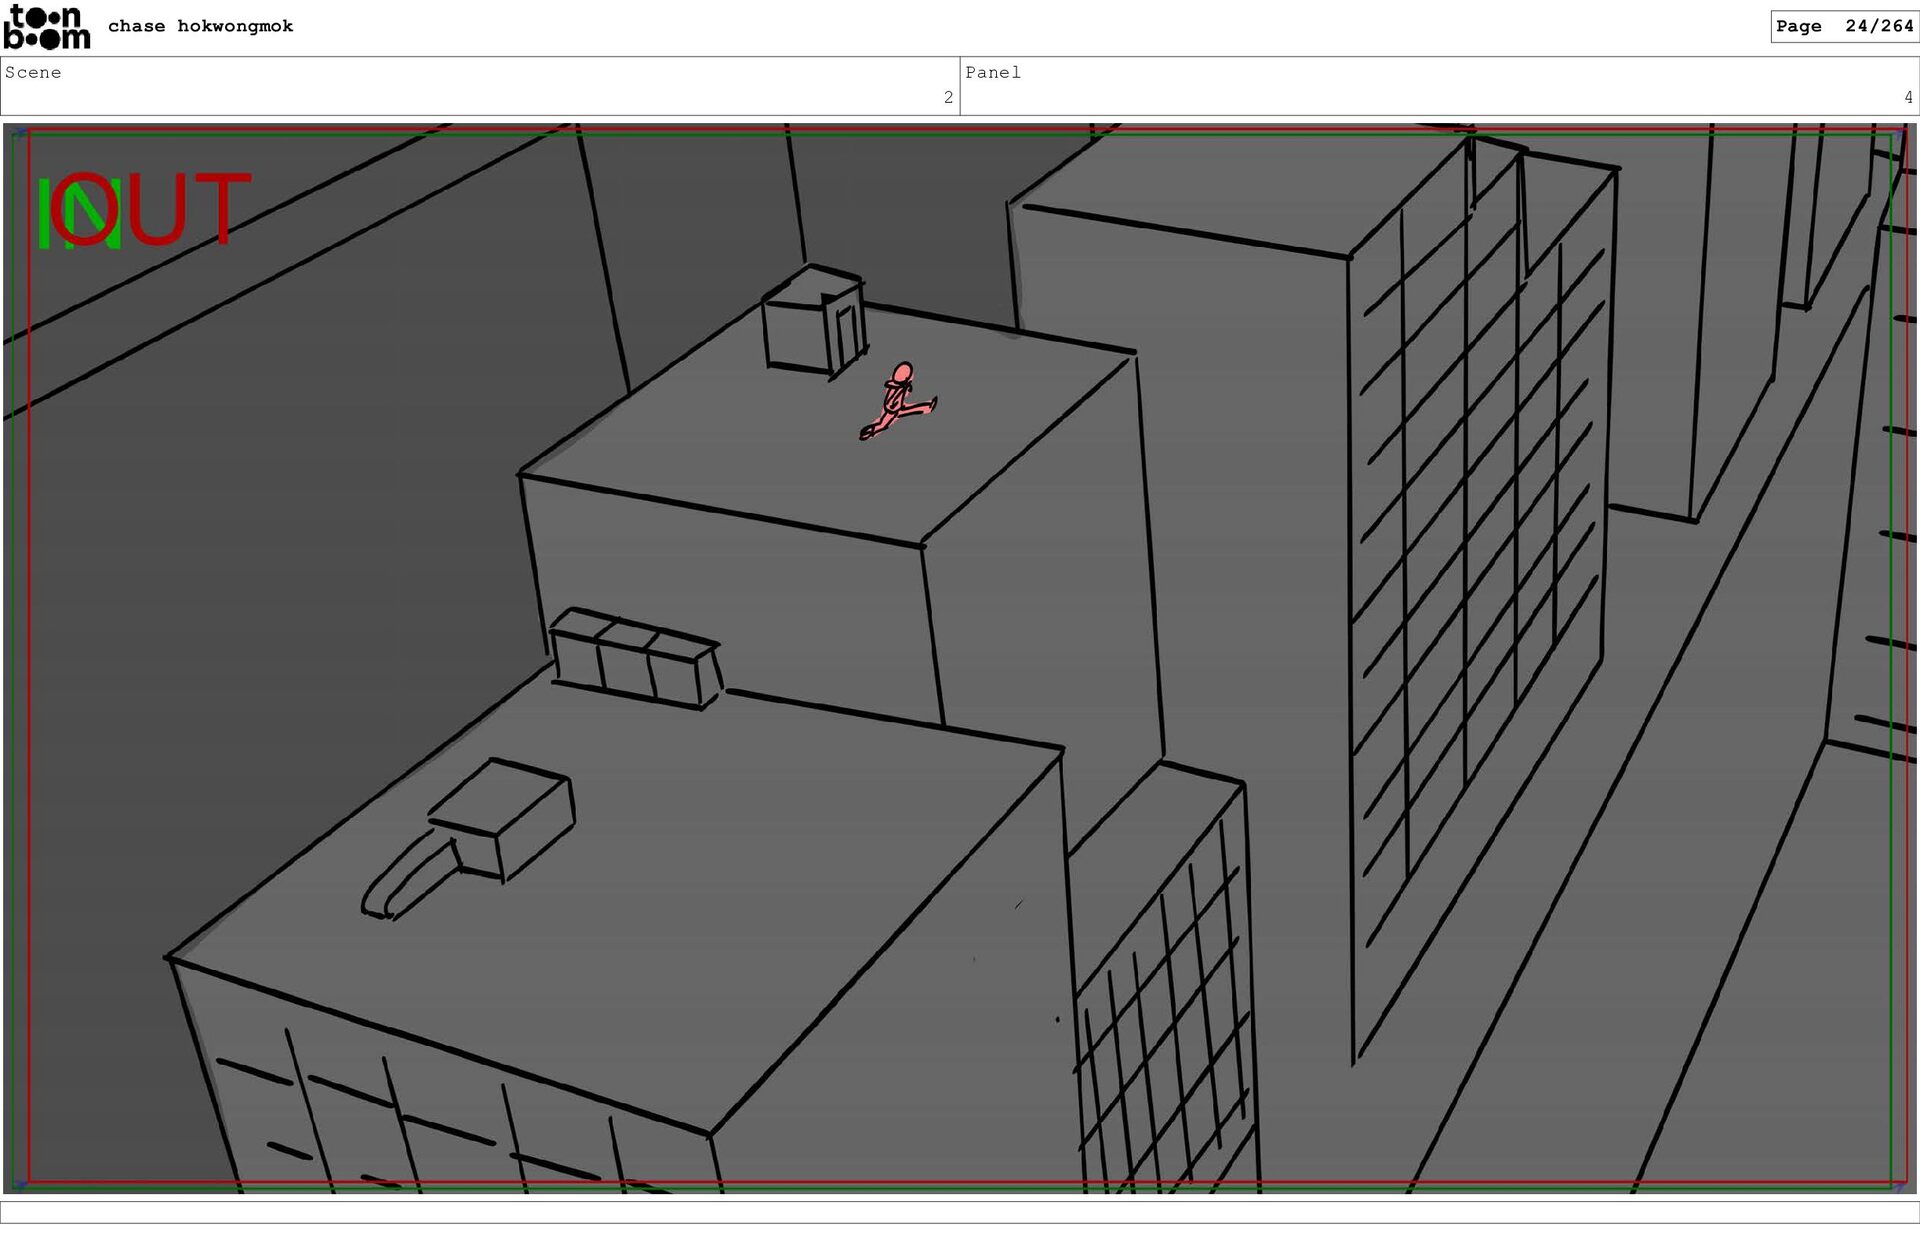Click the Panel header label
The image size is (1920, 1242).
[x=992, y=73]
